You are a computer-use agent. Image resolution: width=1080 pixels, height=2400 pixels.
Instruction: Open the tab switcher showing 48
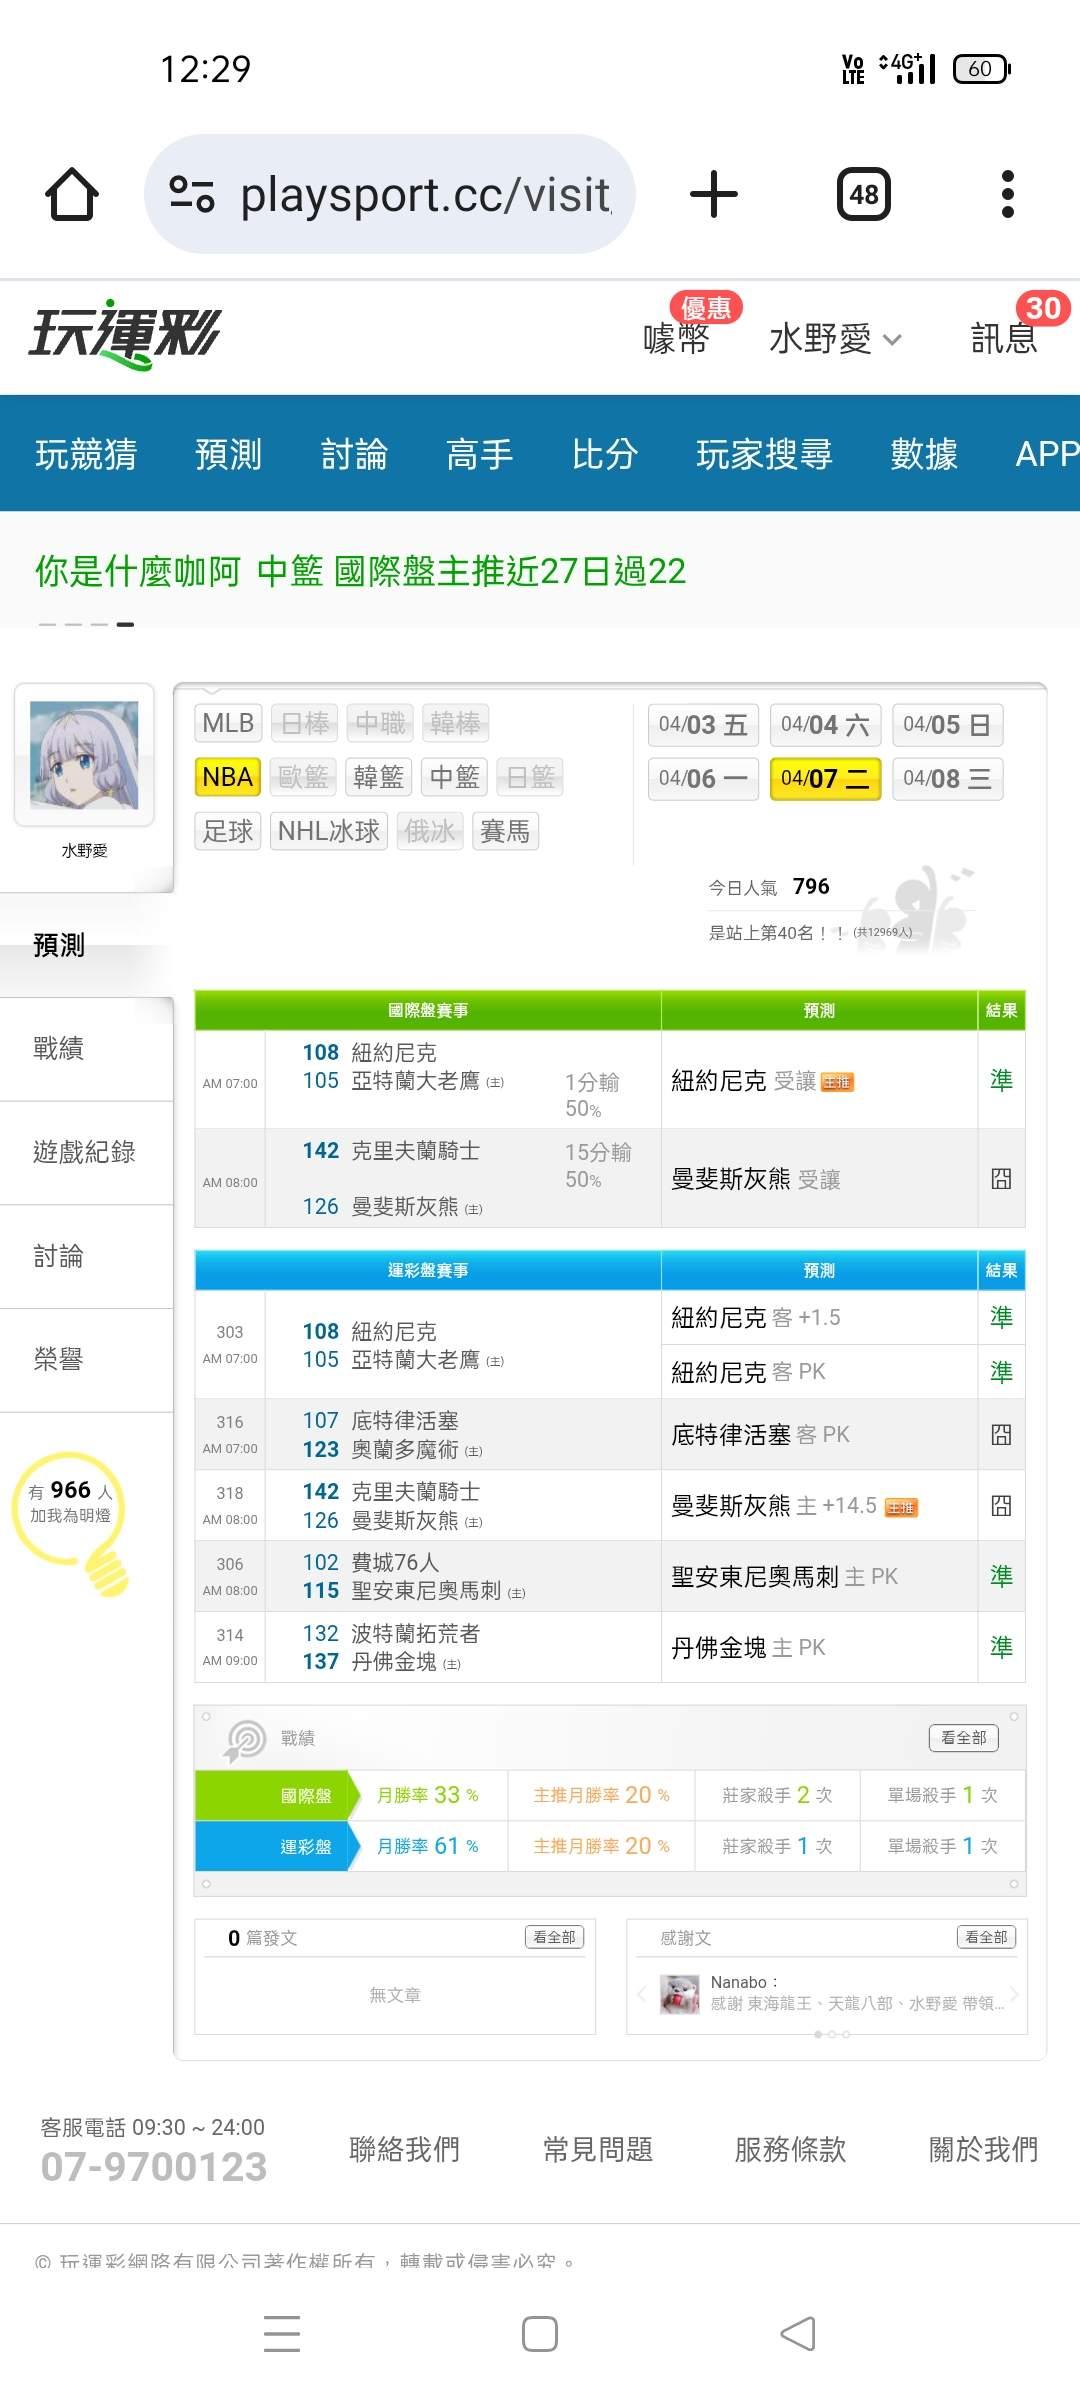(864, 194)
